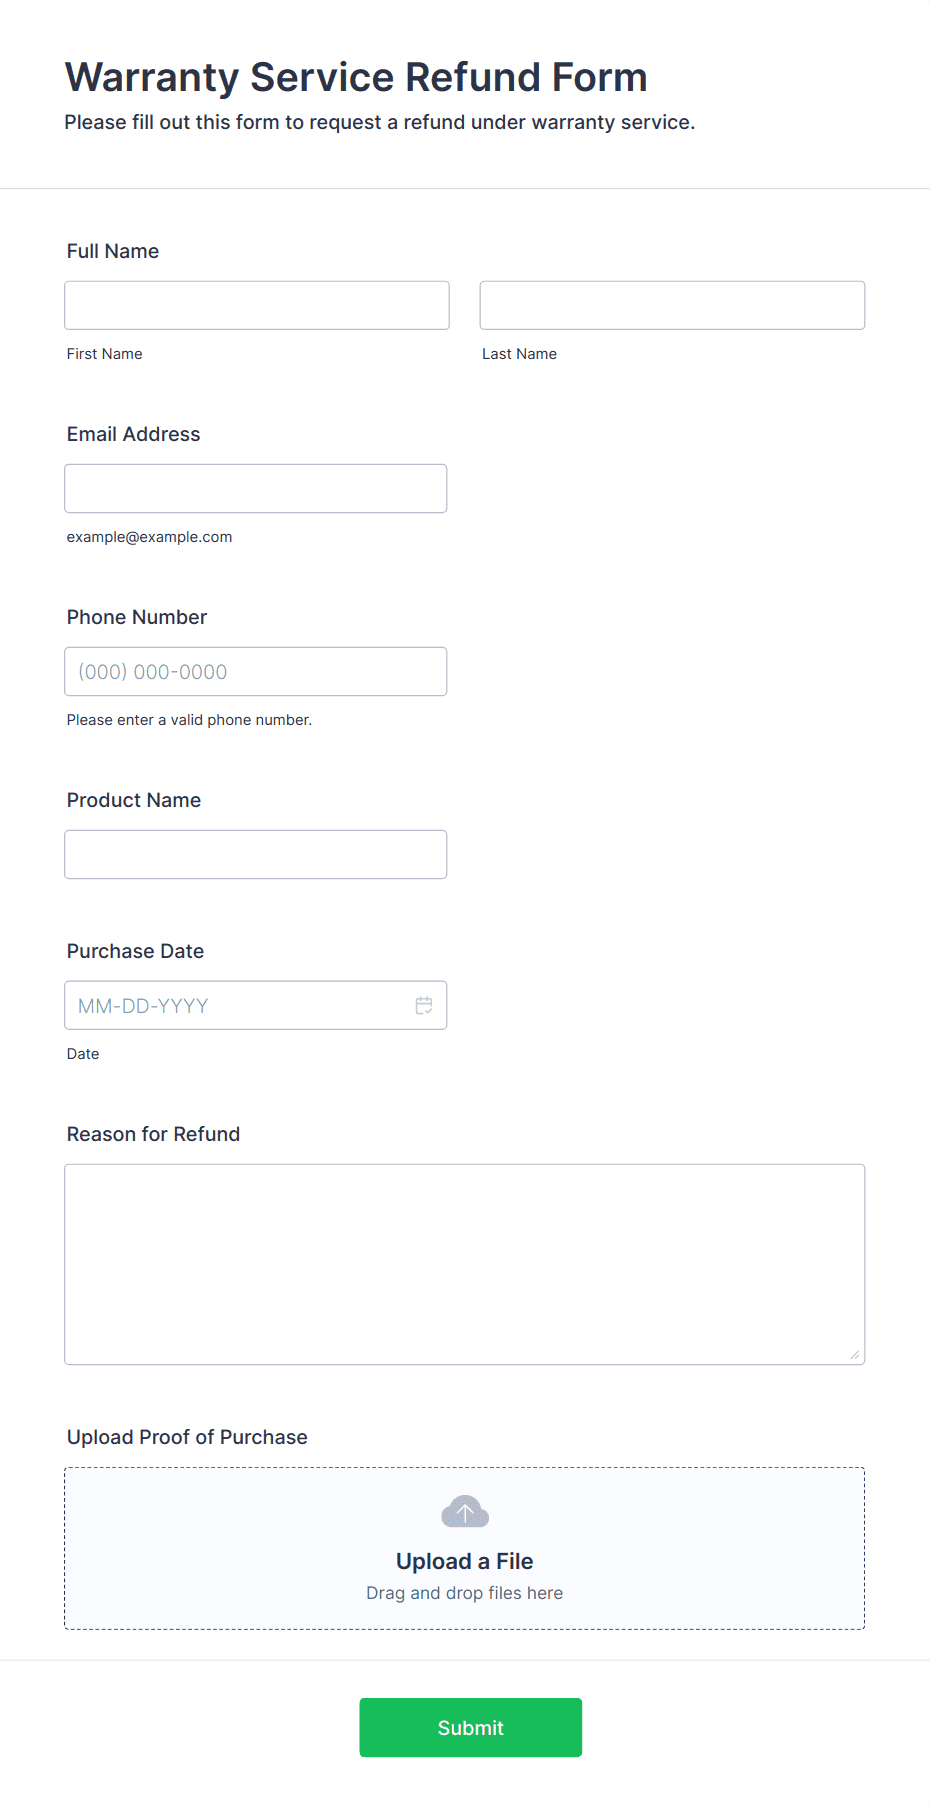Image resolution: width=930 pixels, height=1807 pixels.
Task: Click the Upload Proof of Purchase label
Action: [187, 1437]
